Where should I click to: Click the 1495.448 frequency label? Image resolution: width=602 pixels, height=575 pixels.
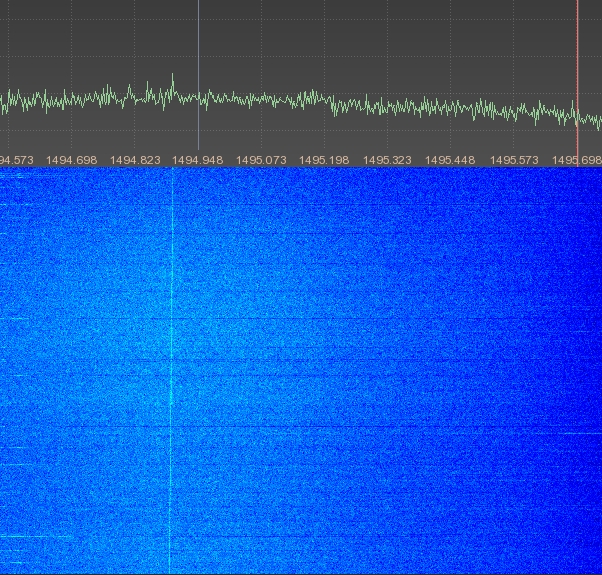(x=450, y=160)
